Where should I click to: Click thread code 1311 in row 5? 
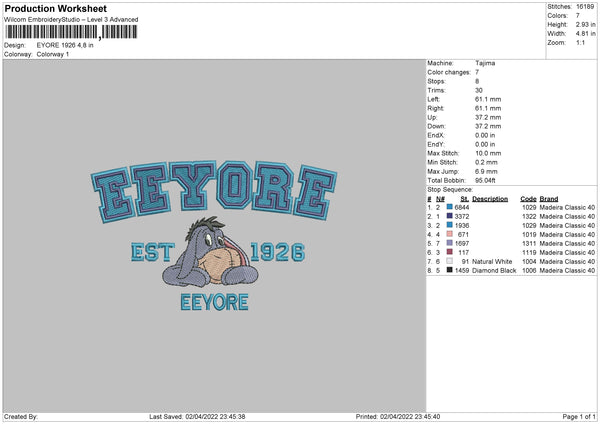coord(529,243)
